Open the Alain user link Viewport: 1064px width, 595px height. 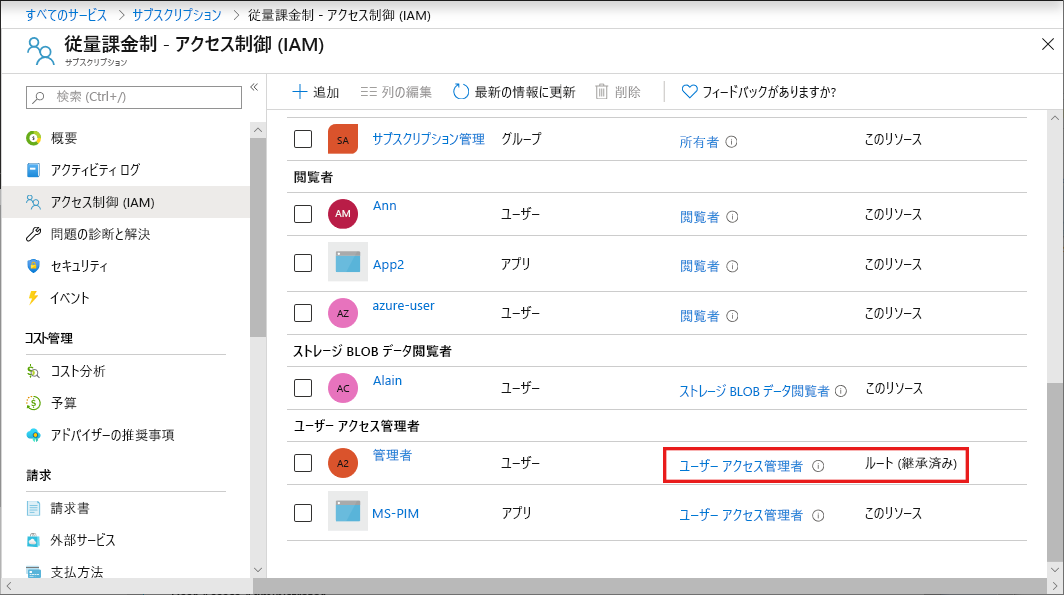tap(387, 381)
